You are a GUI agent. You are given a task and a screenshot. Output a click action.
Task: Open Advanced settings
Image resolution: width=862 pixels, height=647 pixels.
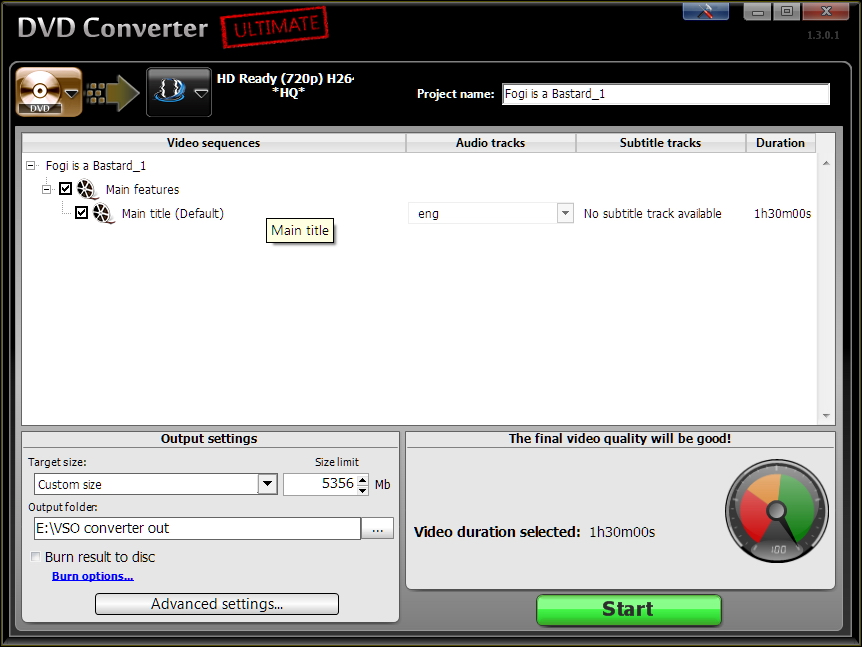(217, 604)
